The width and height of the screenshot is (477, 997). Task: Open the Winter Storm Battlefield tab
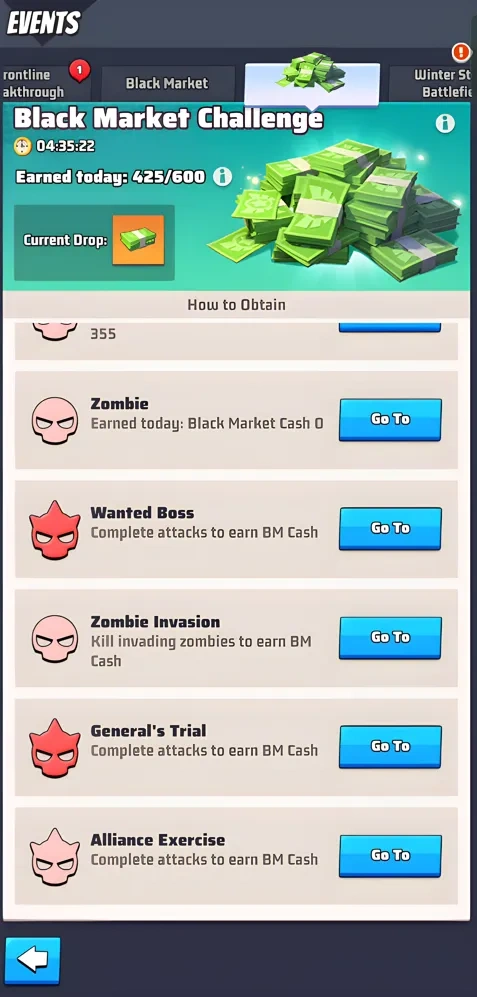coord(434,83)
